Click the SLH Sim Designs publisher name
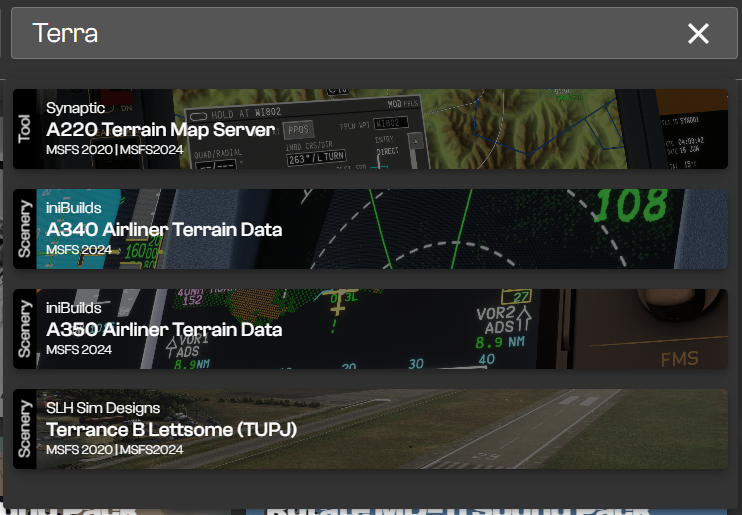This screenshot has height=515, width=742. pyautogui.click(x=103, y=408)
